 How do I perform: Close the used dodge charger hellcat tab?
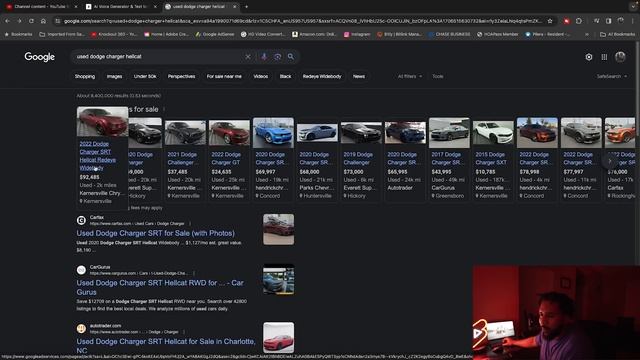point(235,7)
